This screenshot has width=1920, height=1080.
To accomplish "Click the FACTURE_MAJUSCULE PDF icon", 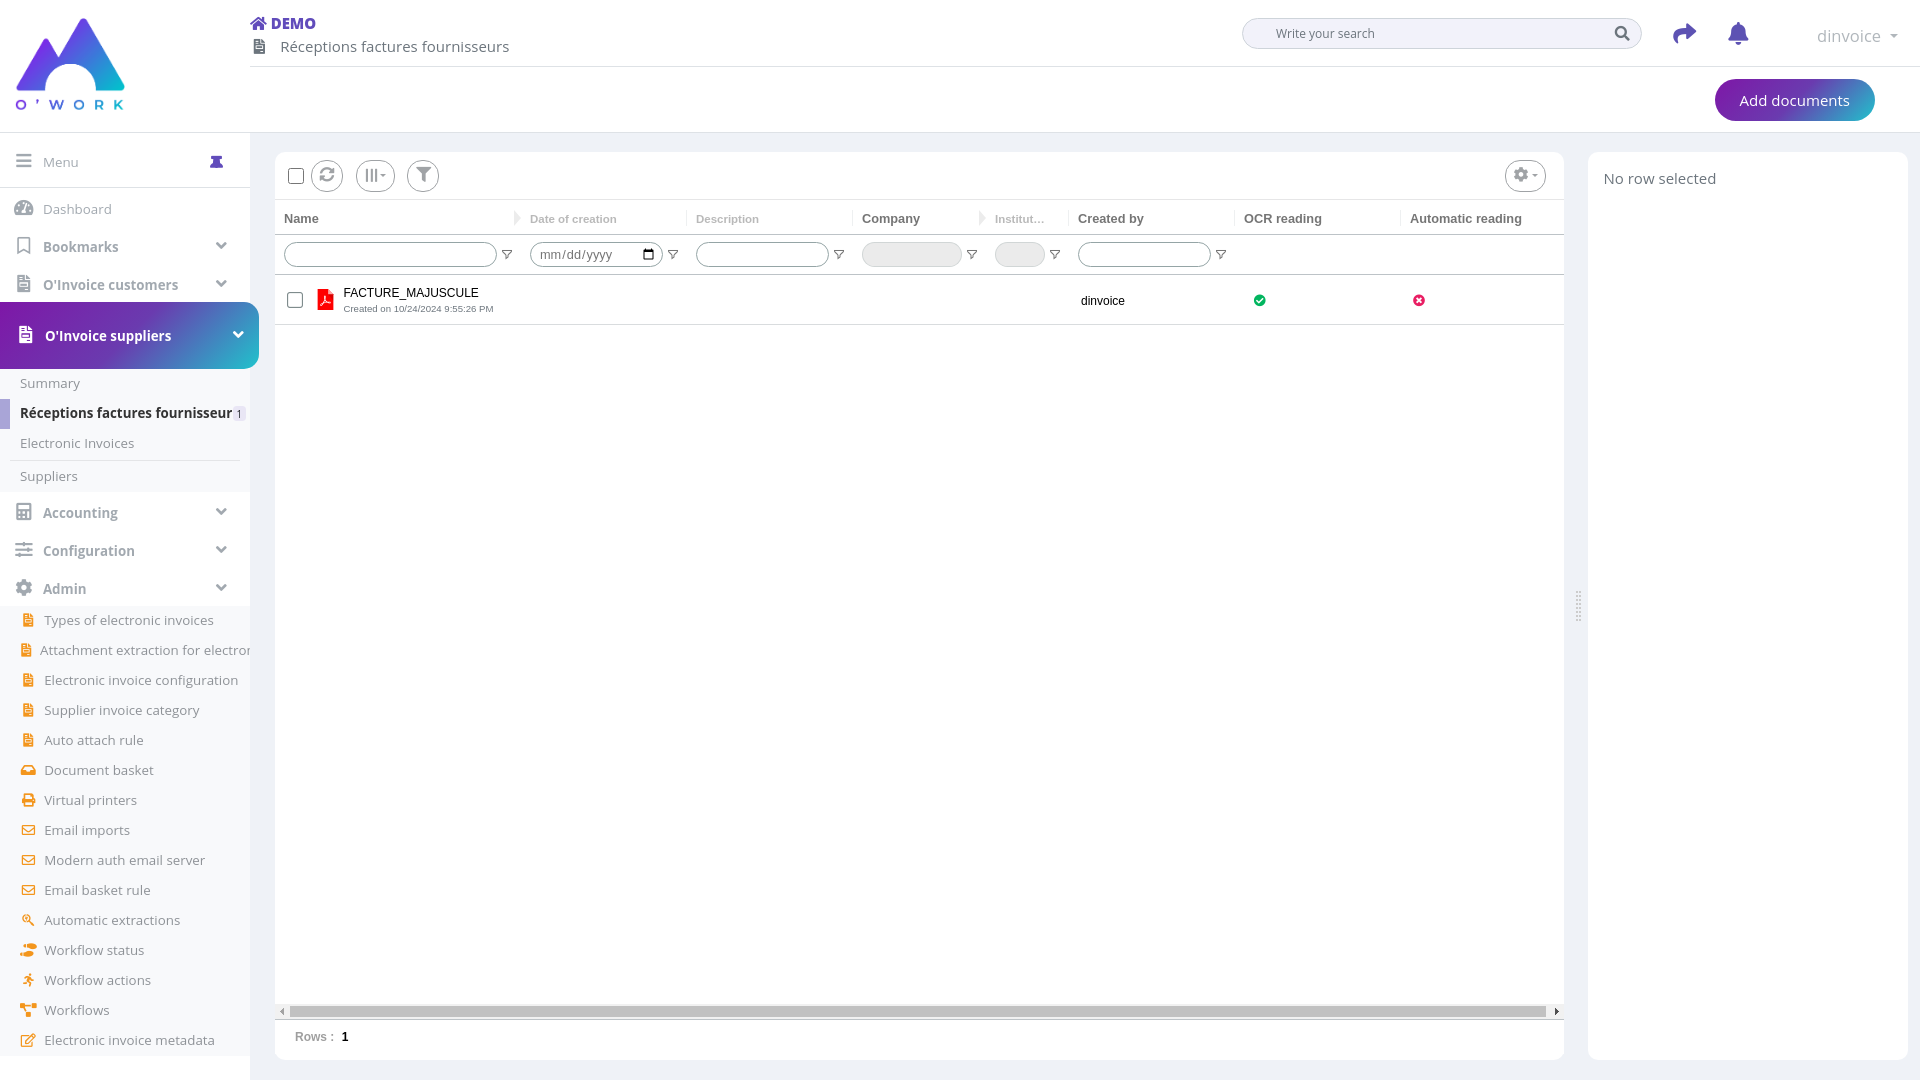I will [x=325, y=300].
